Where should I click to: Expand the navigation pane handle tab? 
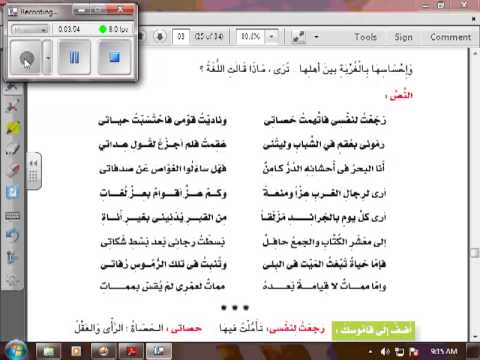pos(33,171)
